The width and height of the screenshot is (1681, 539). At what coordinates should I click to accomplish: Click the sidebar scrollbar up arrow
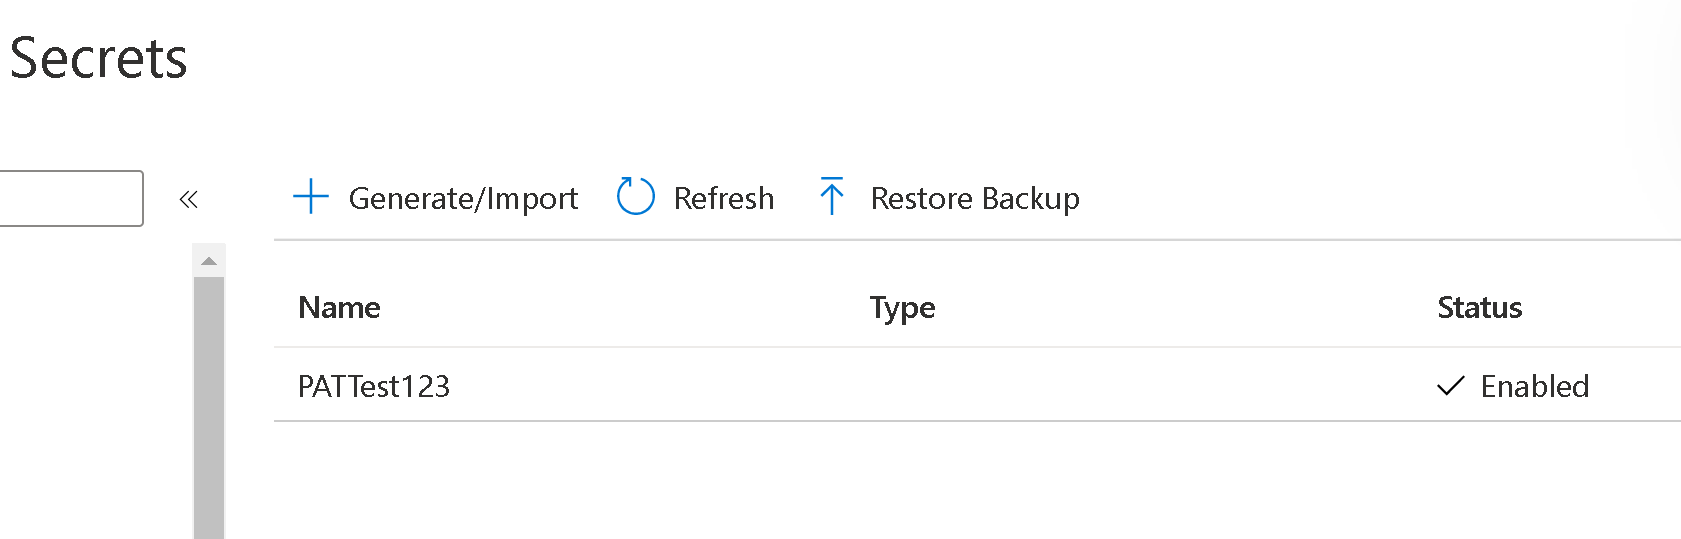[209, 261]
